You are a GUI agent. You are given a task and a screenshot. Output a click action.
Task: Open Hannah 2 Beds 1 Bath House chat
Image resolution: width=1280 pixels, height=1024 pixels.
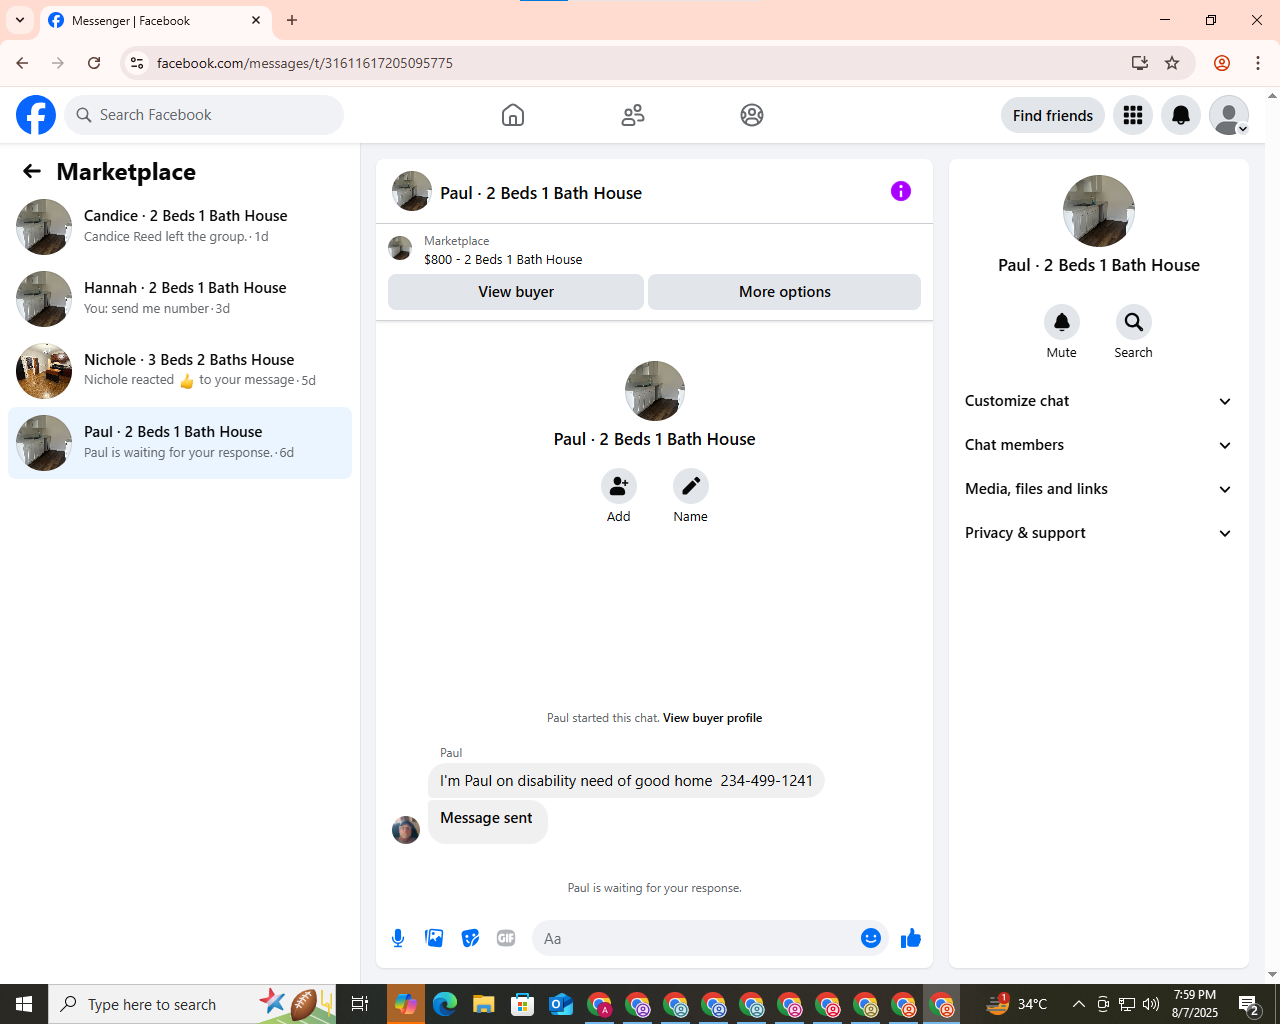(x=180, y=299)
